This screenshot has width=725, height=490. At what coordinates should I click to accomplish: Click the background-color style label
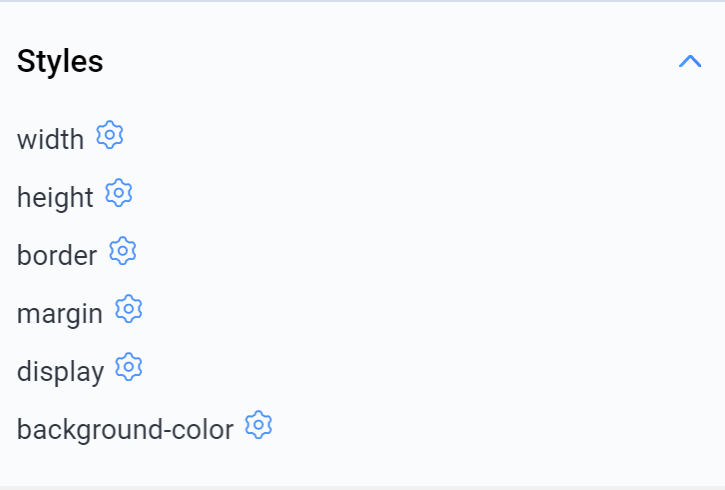(x=125, y=430)
